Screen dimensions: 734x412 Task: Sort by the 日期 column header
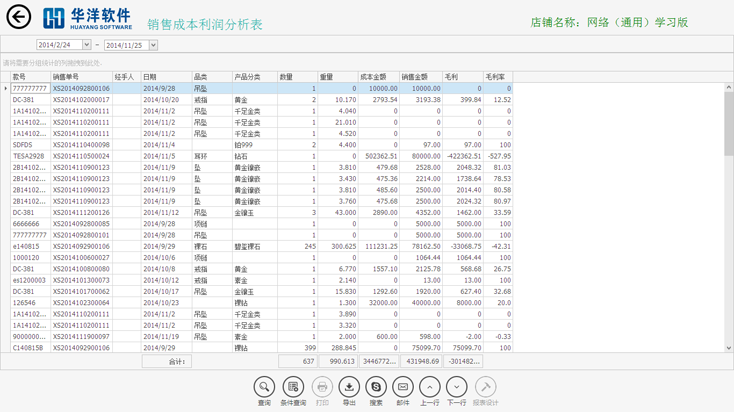tap(167, 77)
